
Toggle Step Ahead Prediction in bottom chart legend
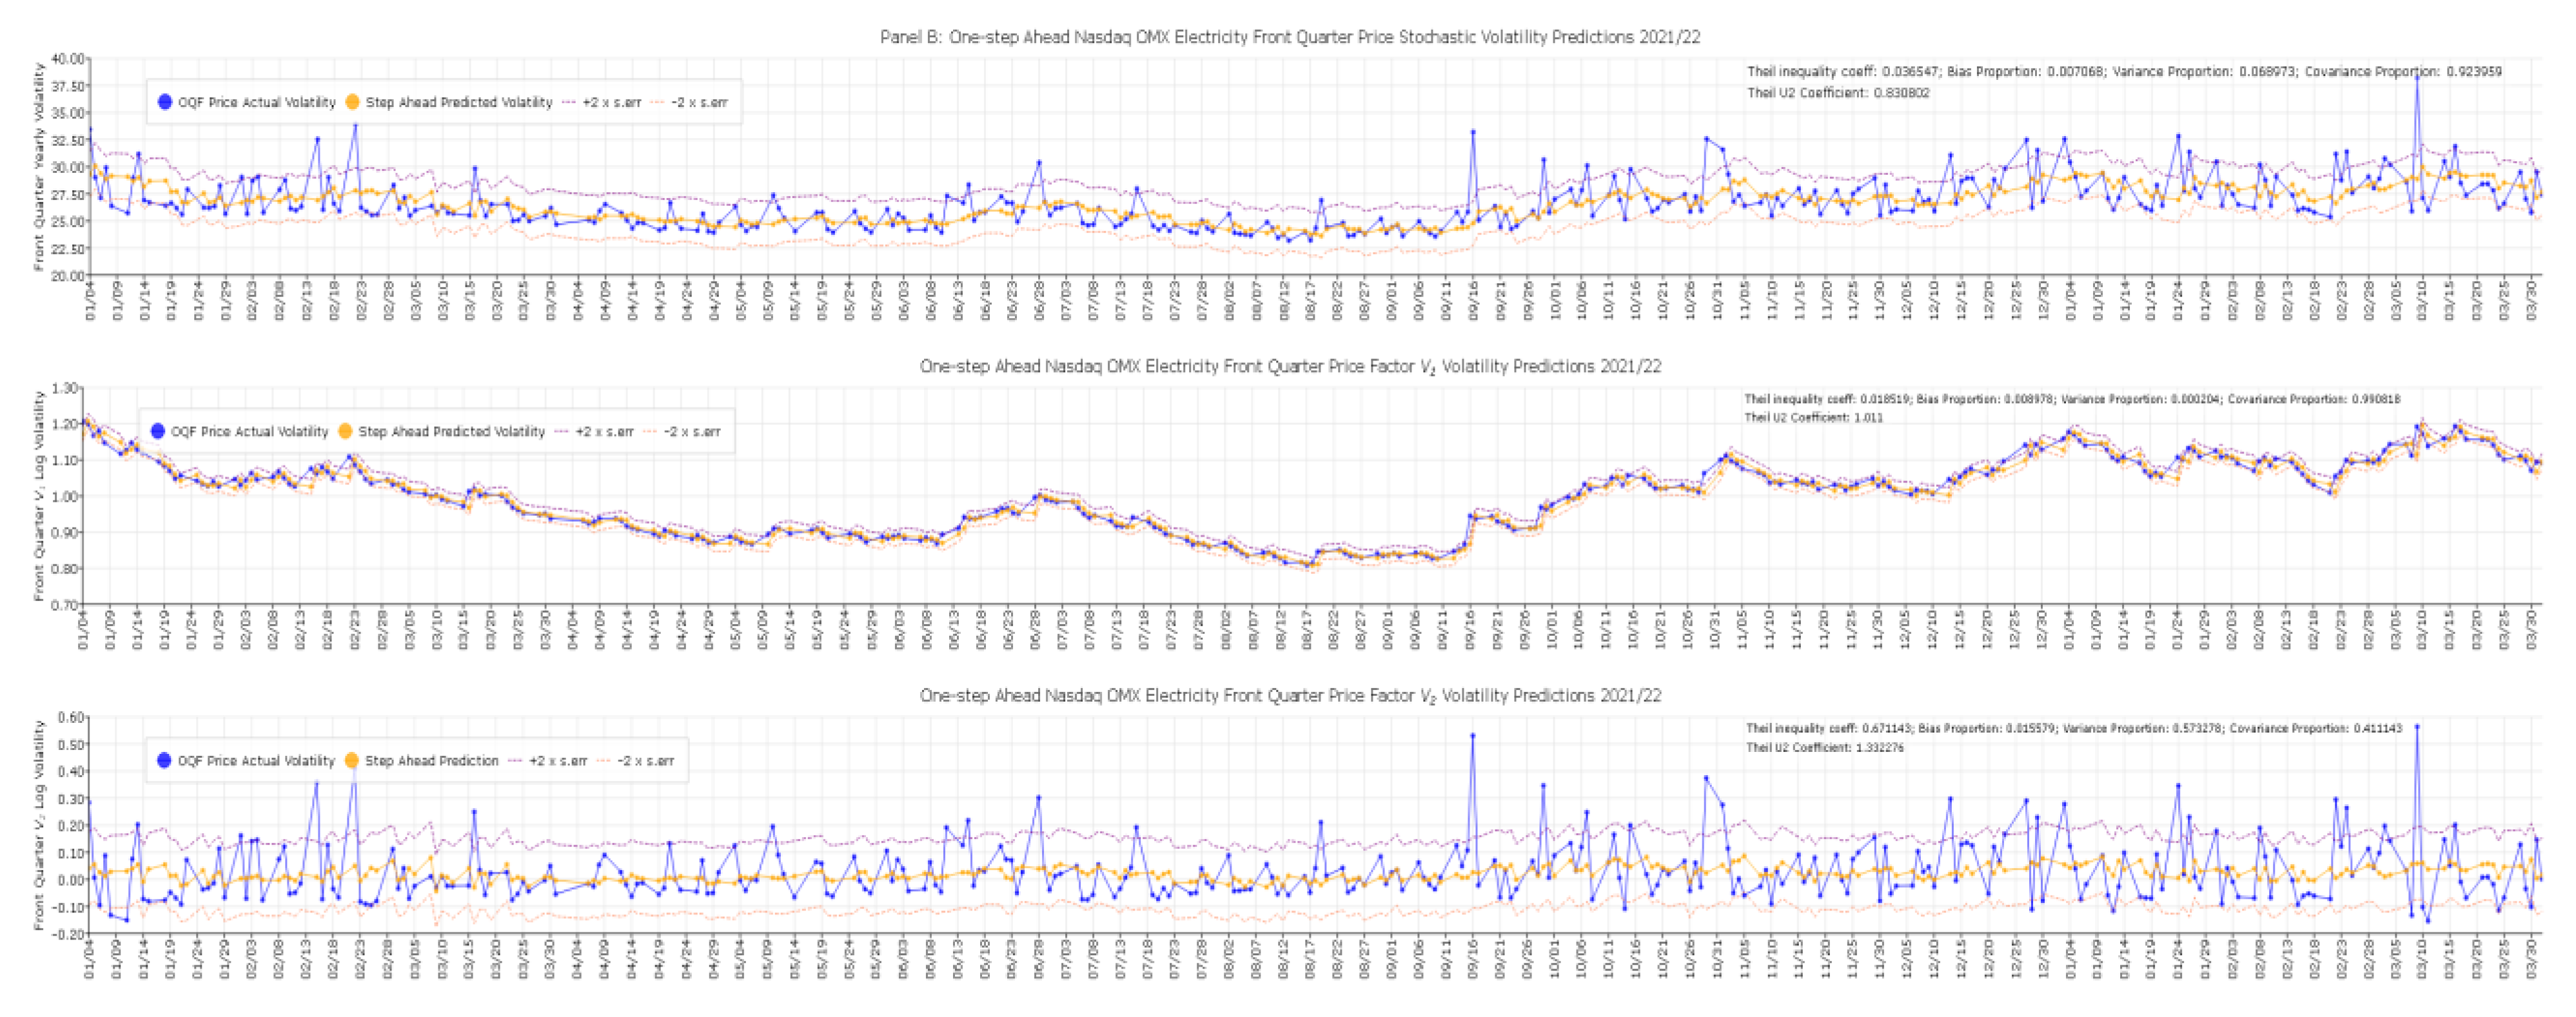pos(431,760)
